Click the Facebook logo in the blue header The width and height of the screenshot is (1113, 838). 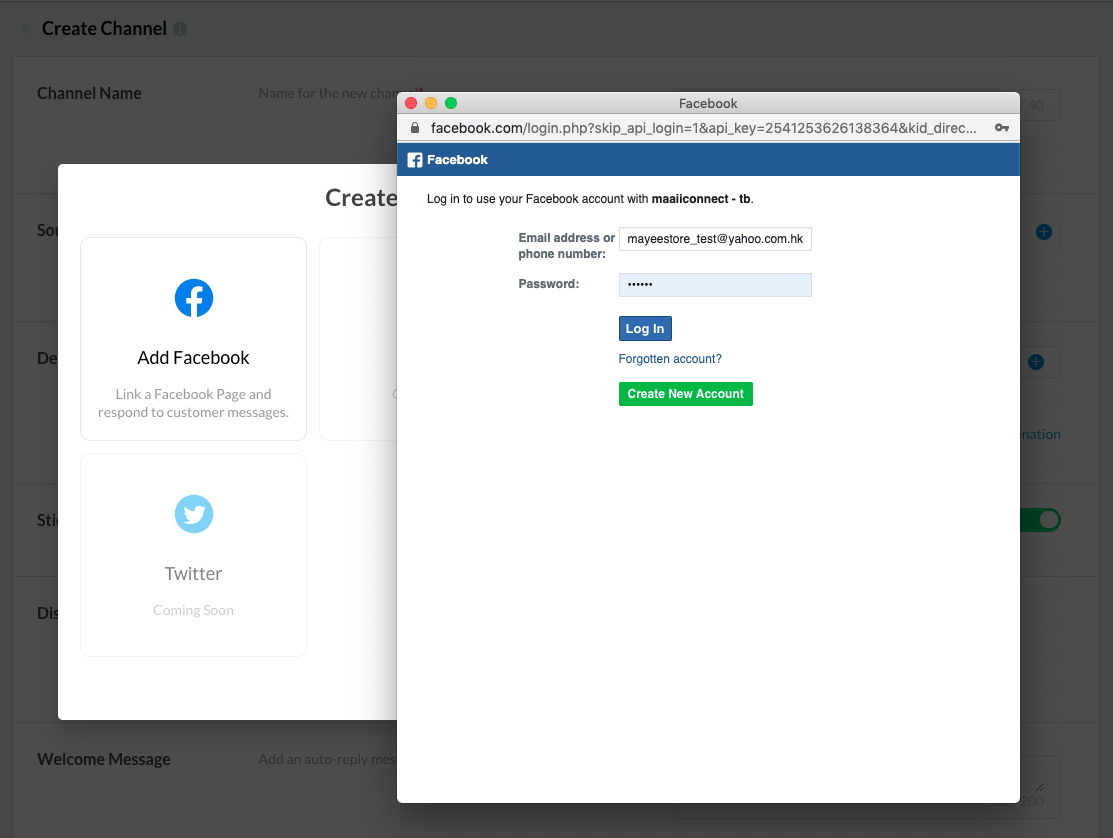tap(415, 160)
